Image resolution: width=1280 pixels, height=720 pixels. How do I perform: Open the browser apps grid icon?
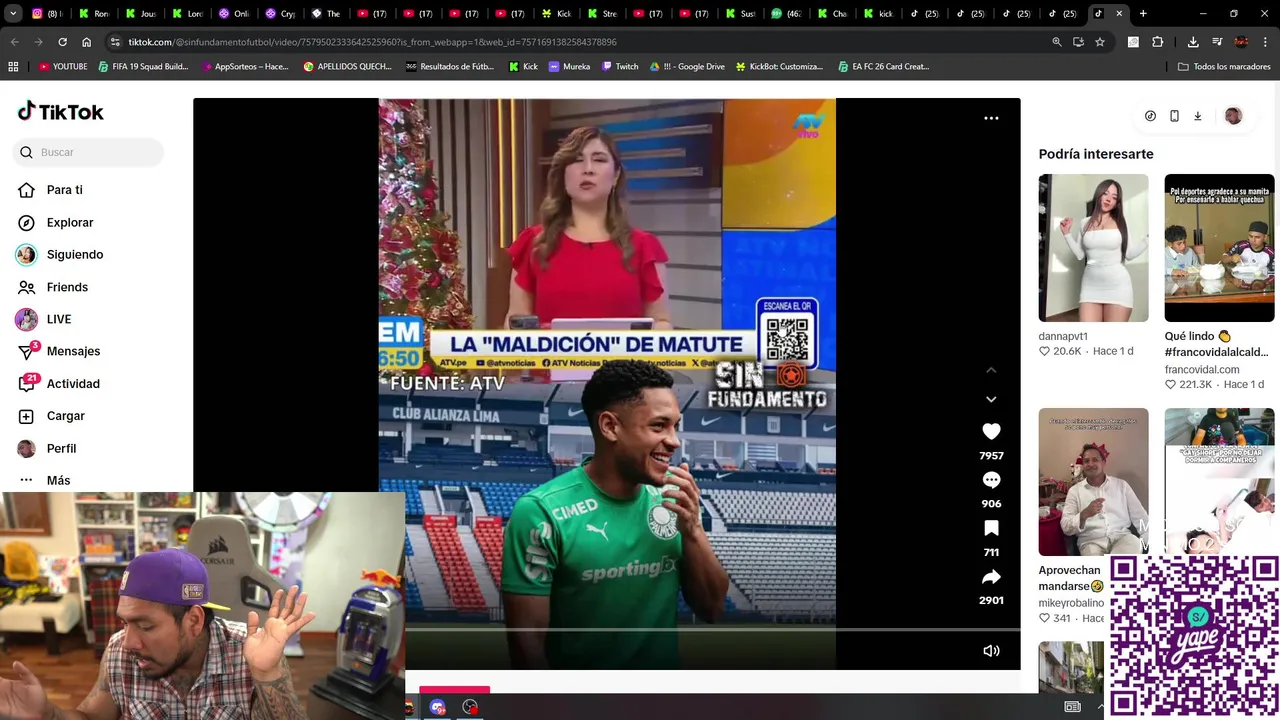[x=13, y=67]
